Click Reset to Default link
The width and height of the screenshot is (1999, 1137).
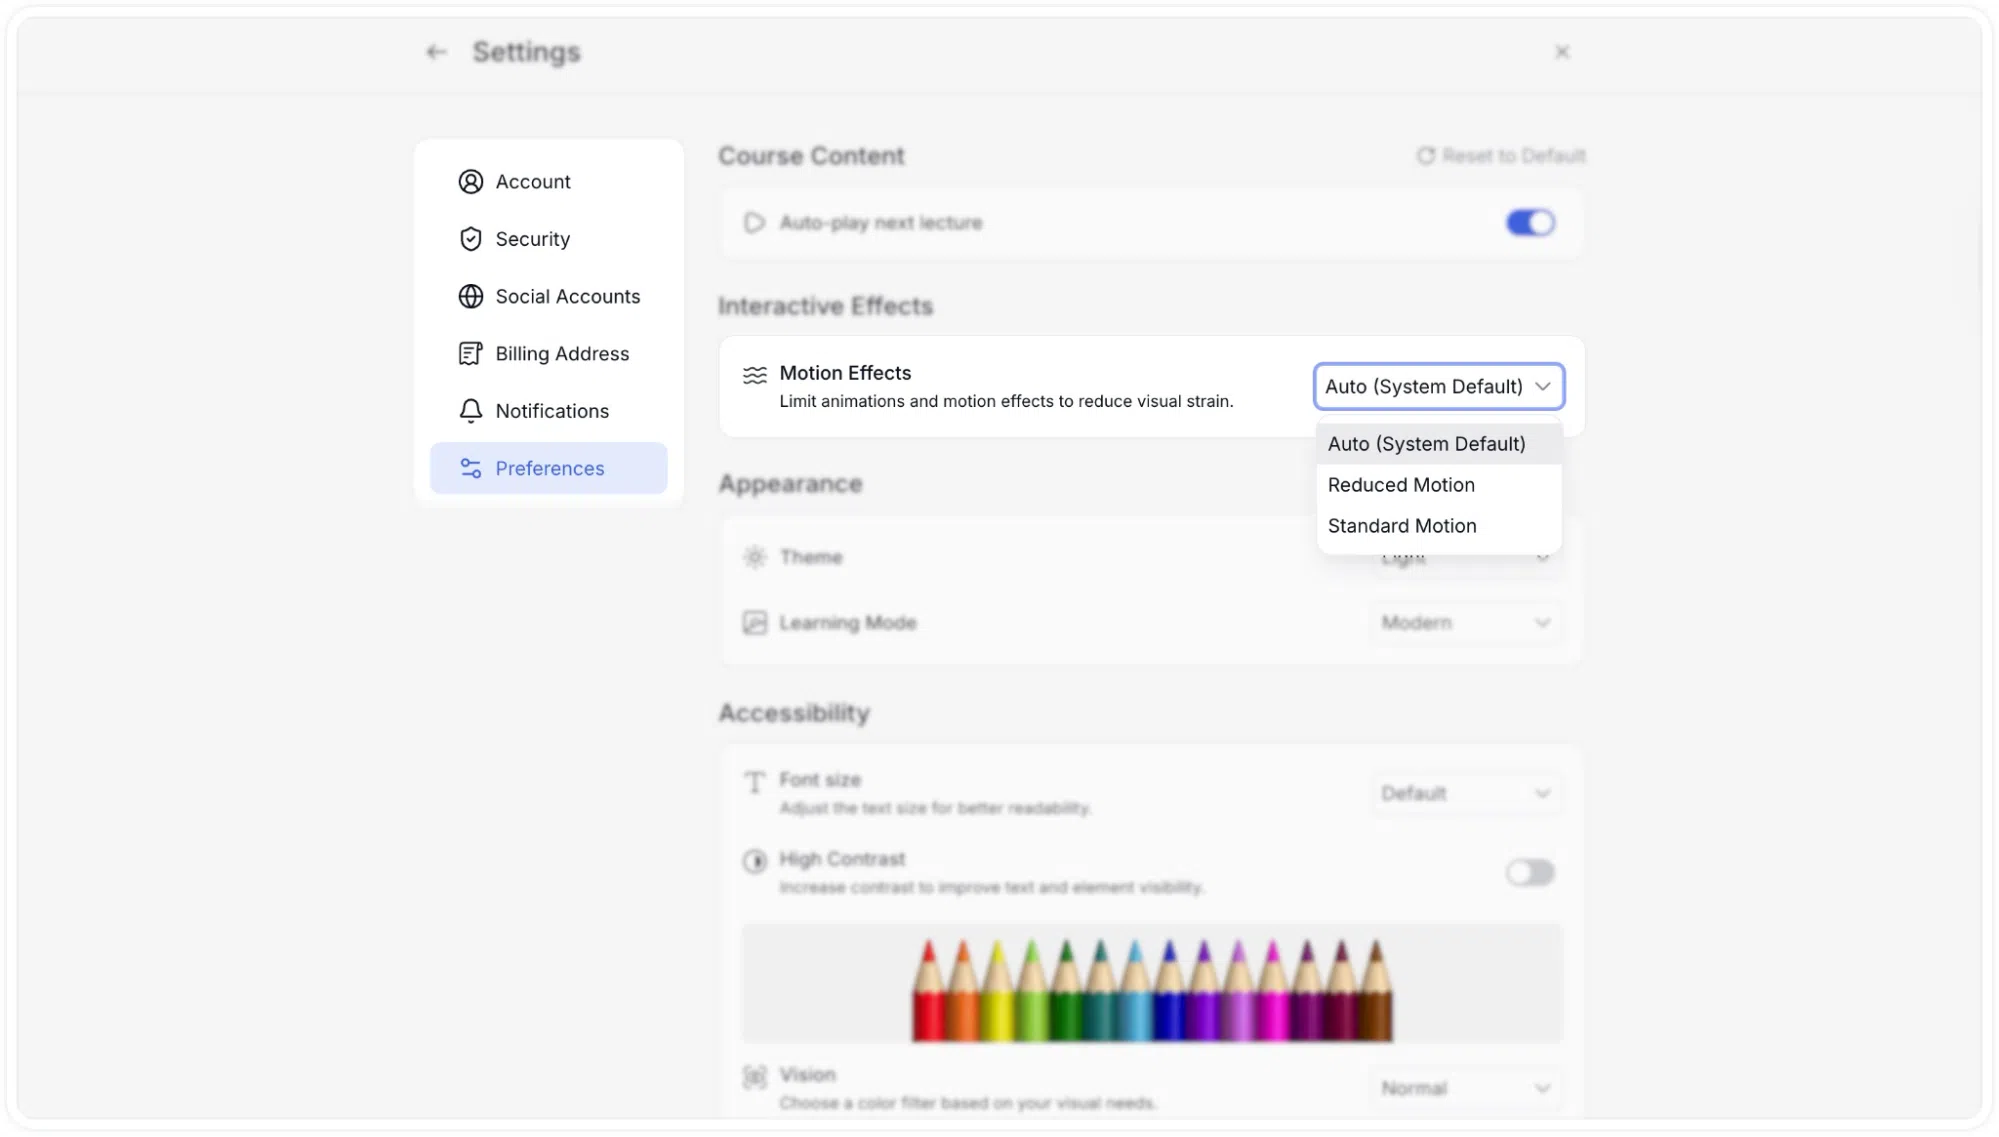point(1501,156)
